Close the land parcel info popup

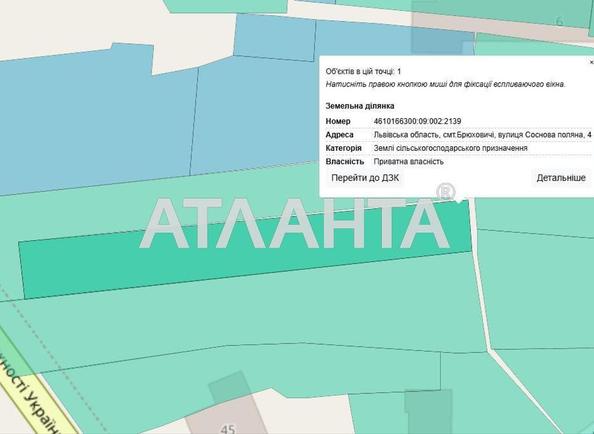(x=591, y=62)
